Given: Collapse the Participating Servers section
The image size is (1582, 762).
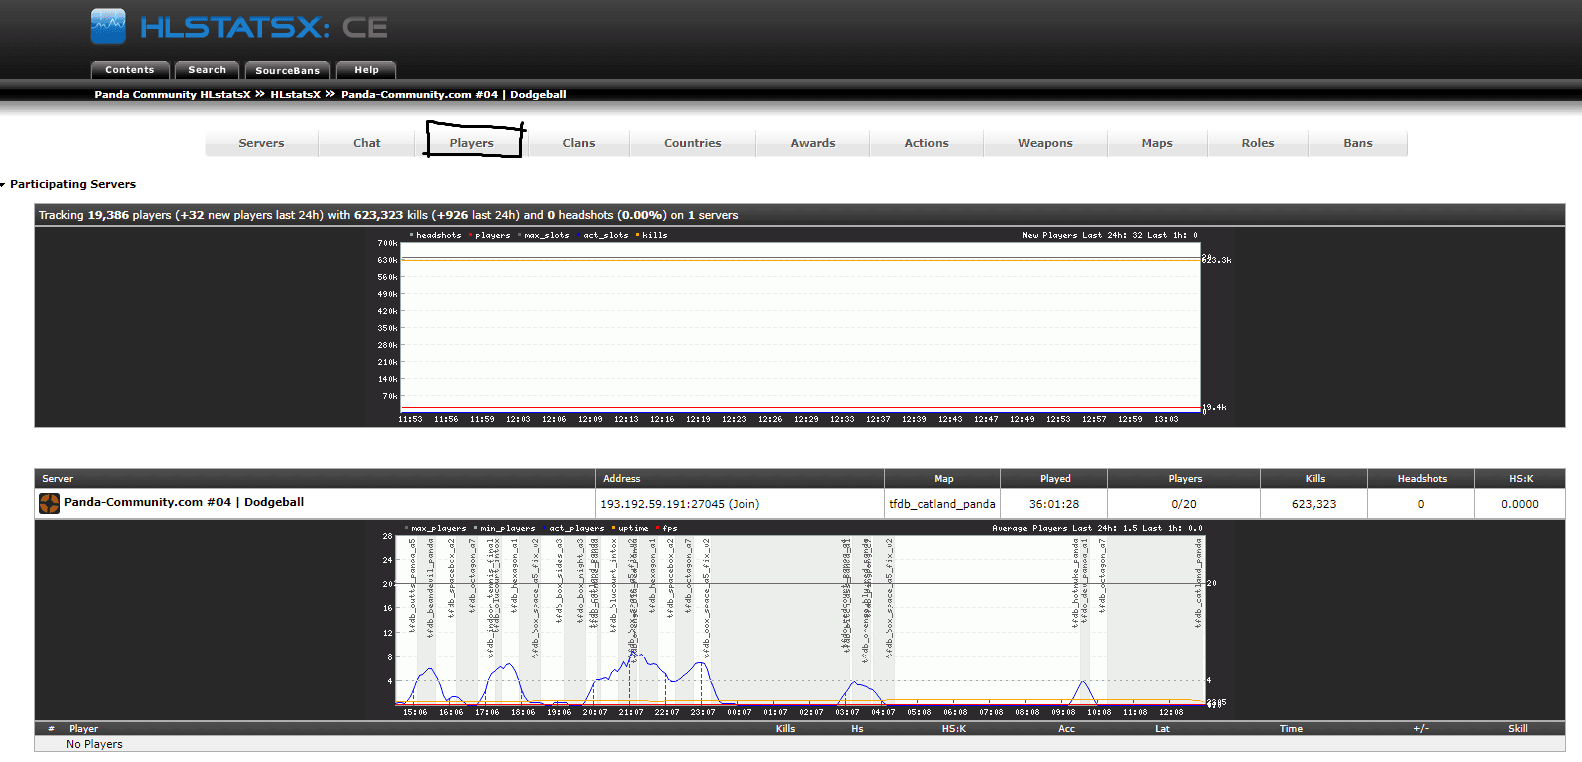Looking at the screenshot, I should click(4, 185).
